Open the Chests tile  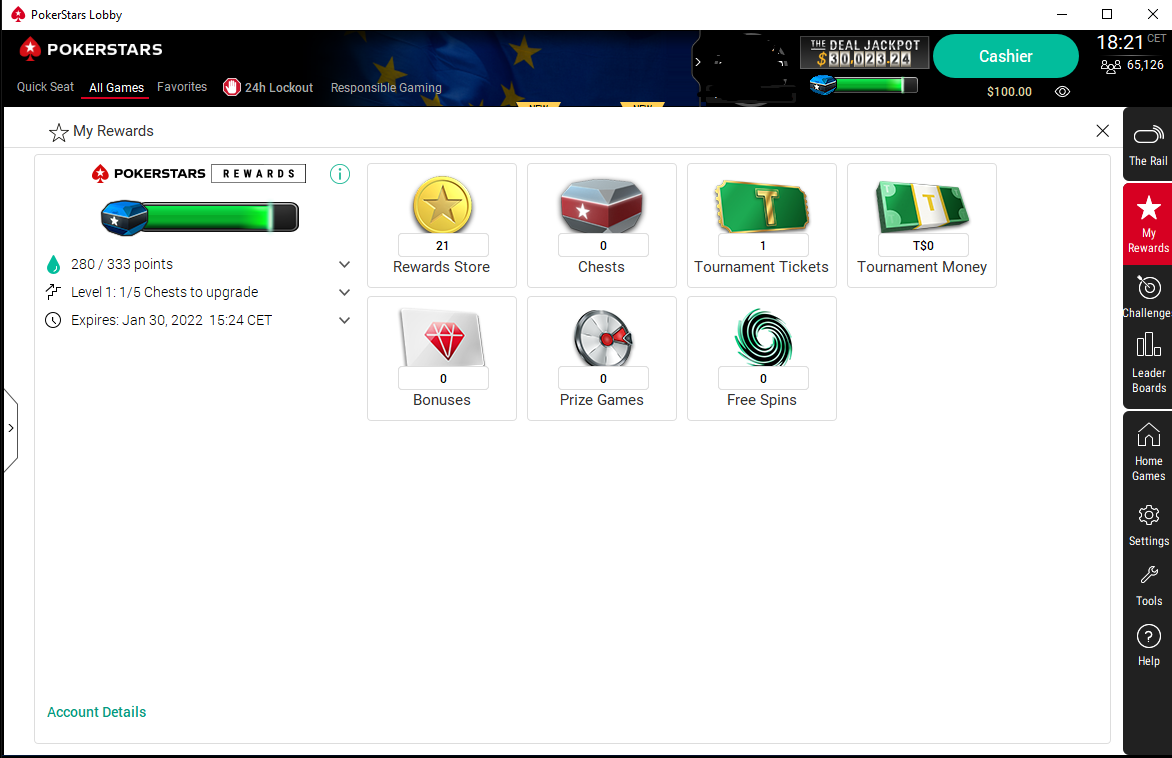coord(602,225)
